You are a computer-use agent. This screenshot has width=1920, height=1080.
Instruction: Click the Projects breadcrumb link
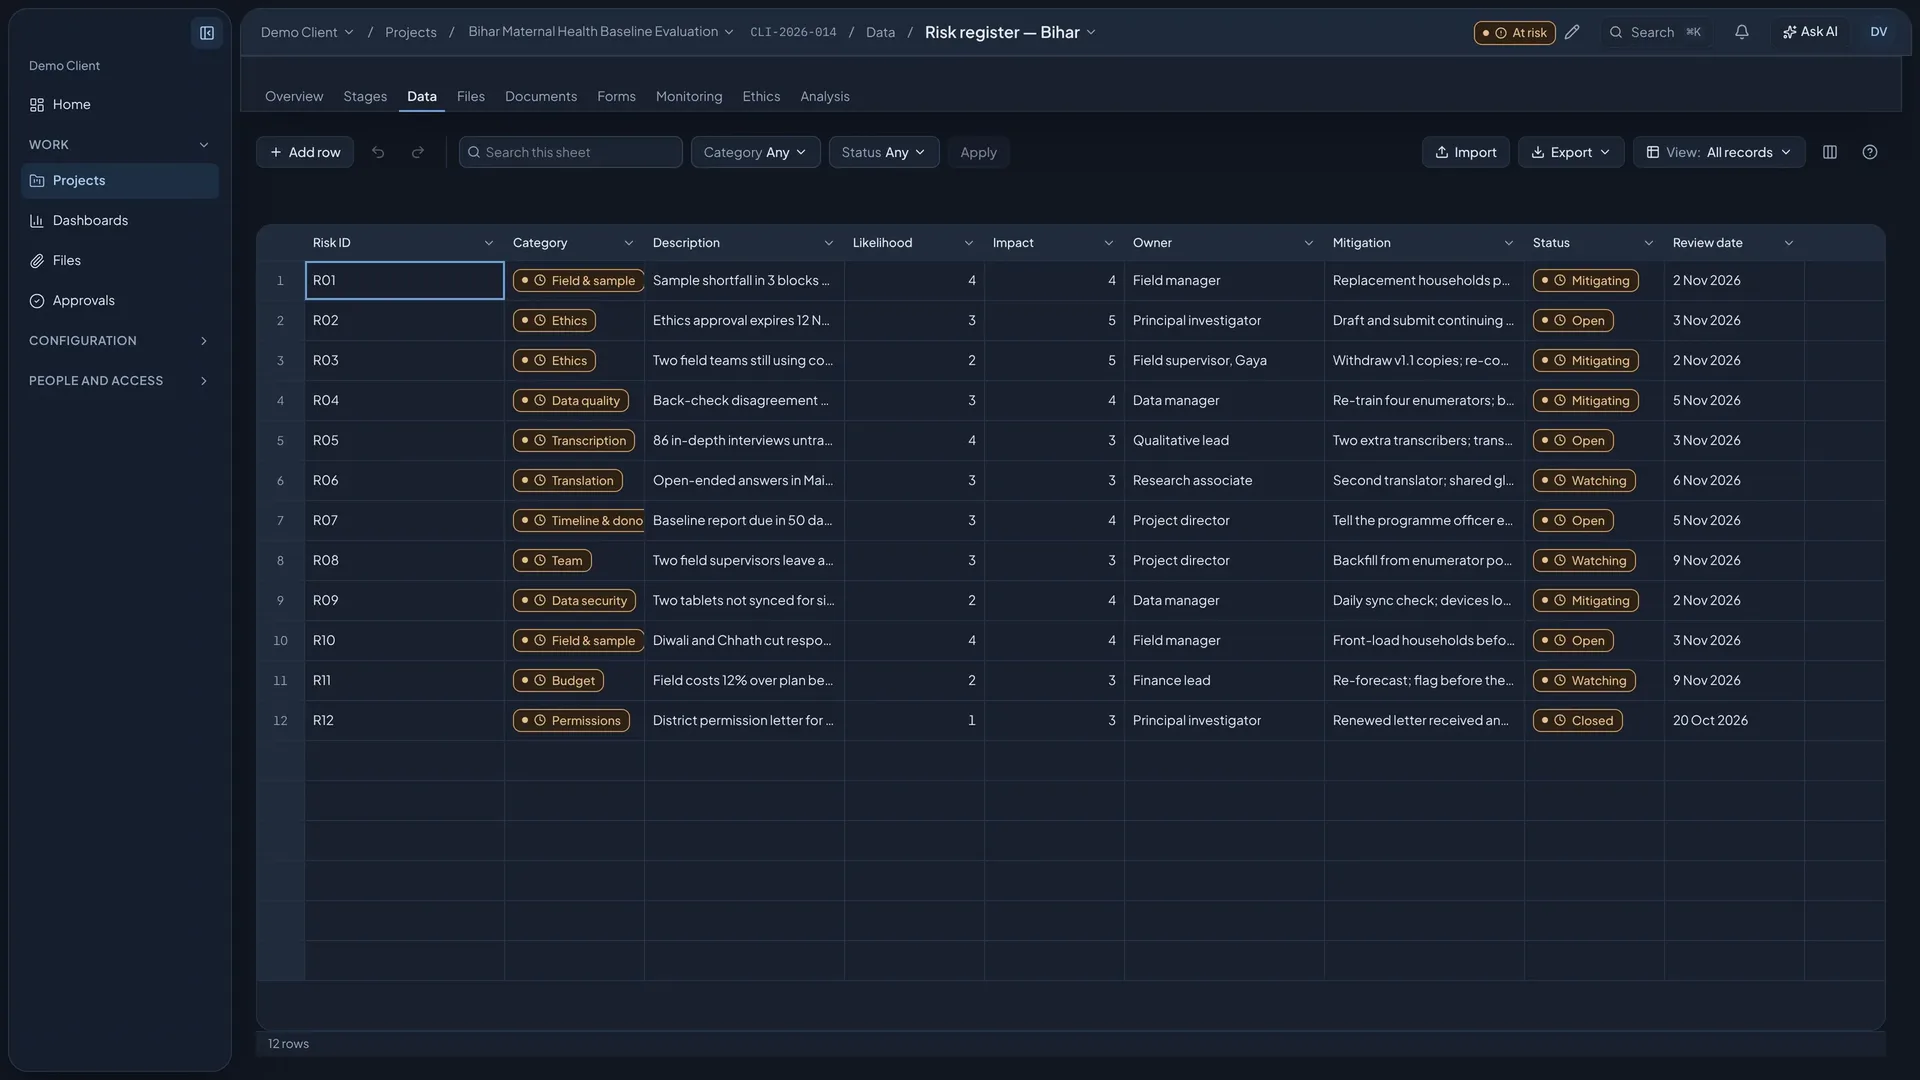(411, 32)
